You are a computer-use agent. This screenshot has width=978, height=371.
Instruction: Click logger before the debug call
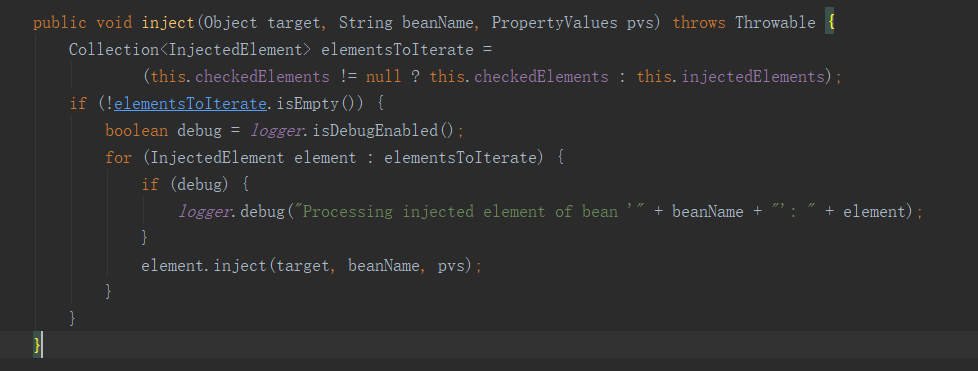point(204,212)
